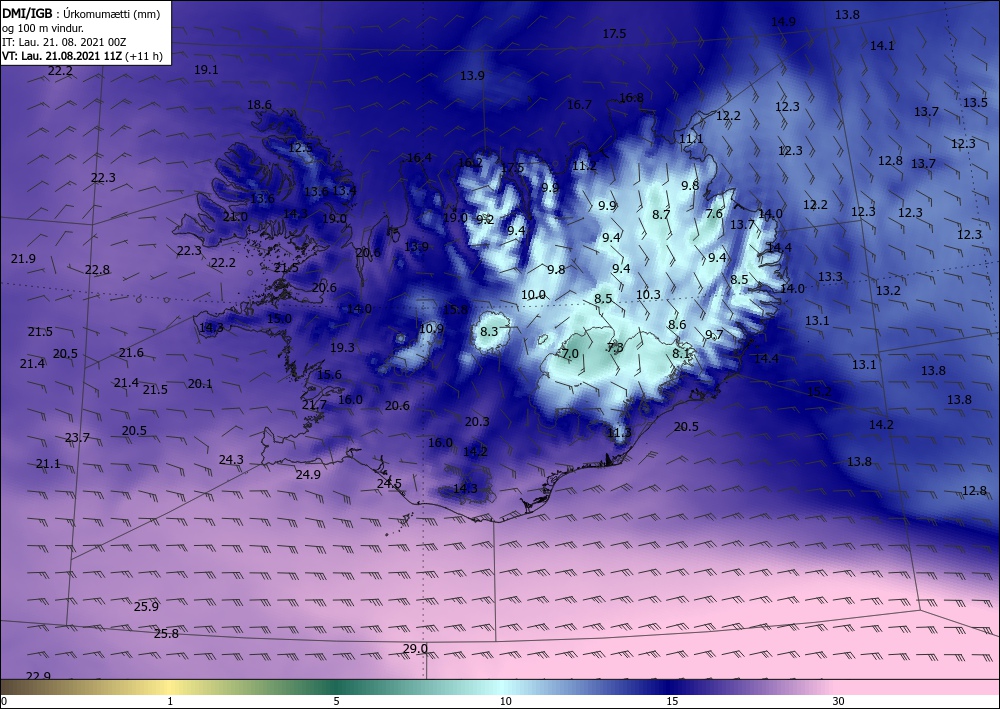
Task: Click the 15.6 value on the map
Action: (329, 375)
